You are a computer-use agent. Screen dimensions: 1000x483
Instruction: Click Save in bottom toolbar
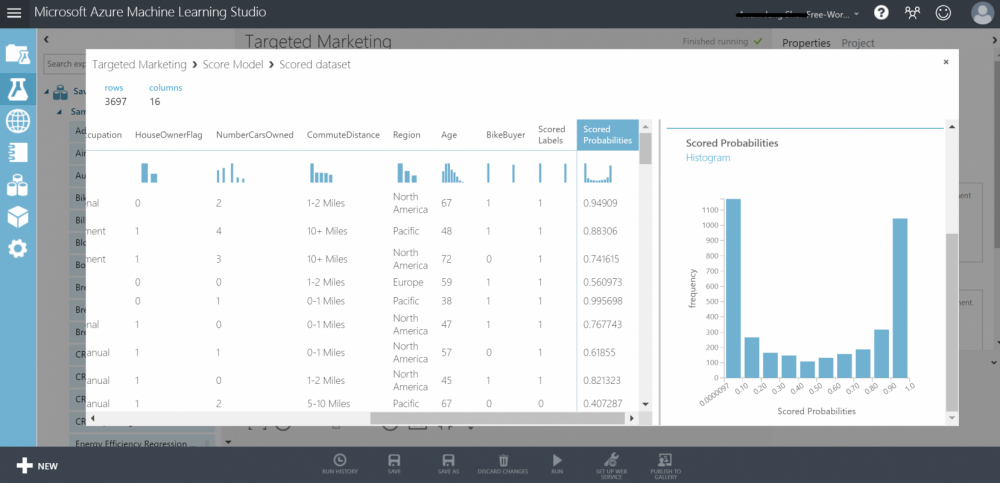click(x=394, y=464)
